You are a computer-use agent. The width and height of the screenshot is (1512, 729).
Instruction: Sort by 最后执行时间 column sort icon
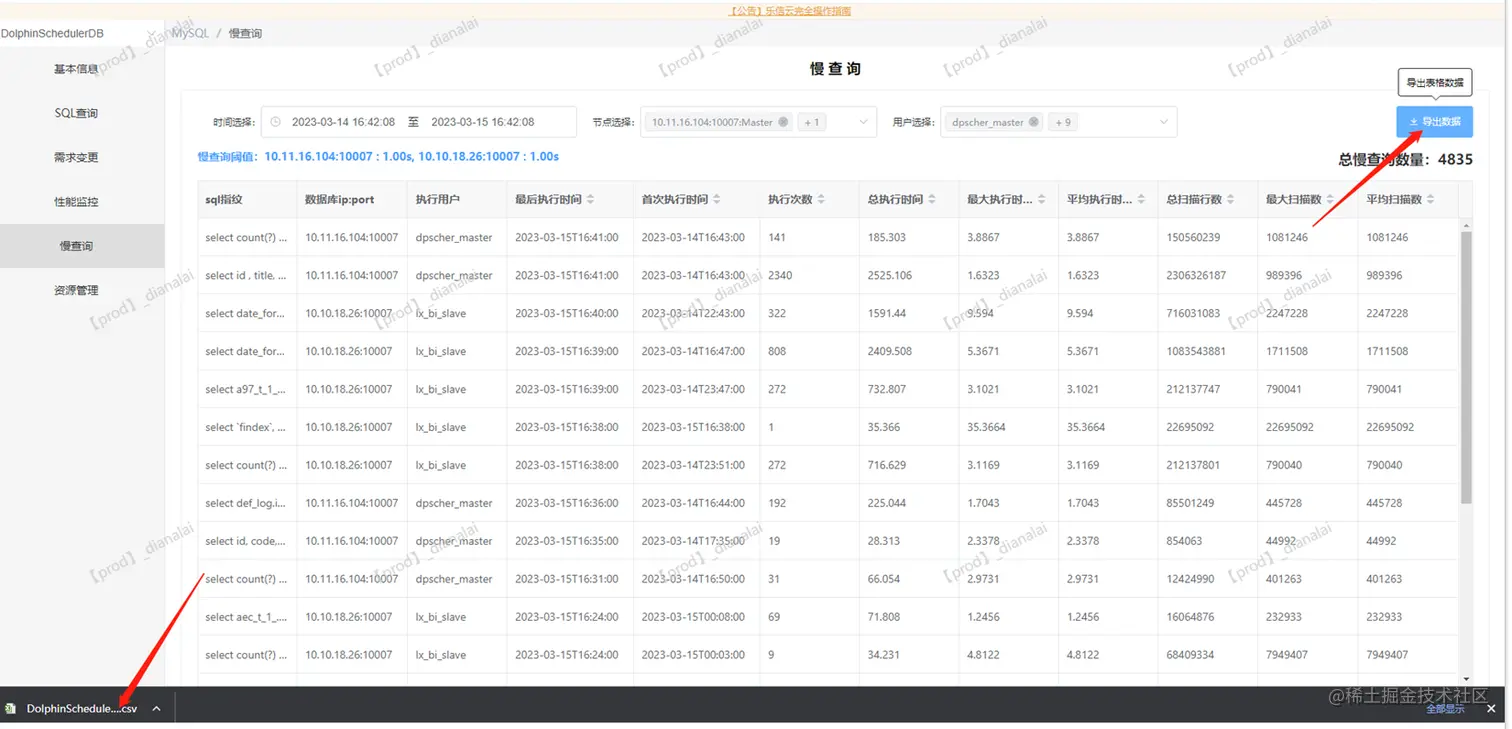pos(591,200)
